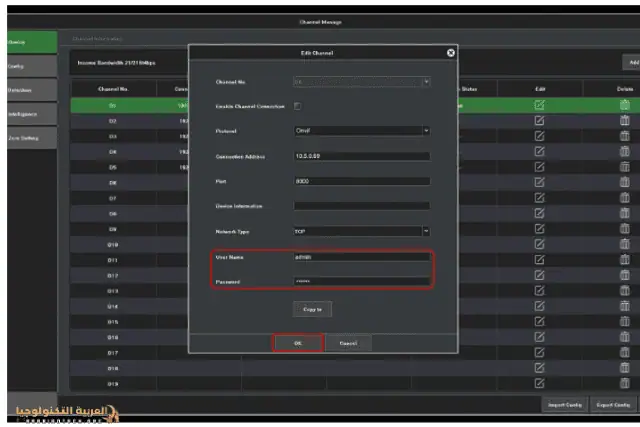This screenshot has height=427, width=640.
Task: Click the delete icon in row D5
Action: click(624, 167)
